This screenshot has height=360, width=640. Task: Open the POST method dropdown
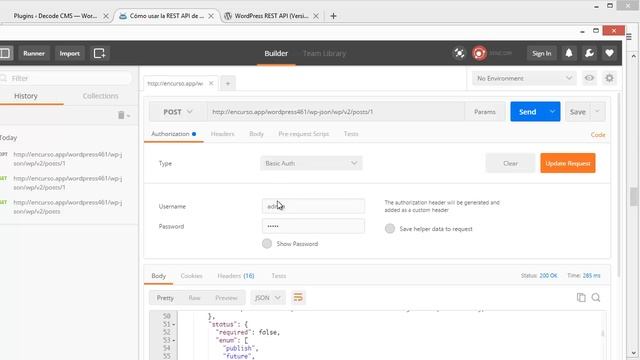[178, 112]
